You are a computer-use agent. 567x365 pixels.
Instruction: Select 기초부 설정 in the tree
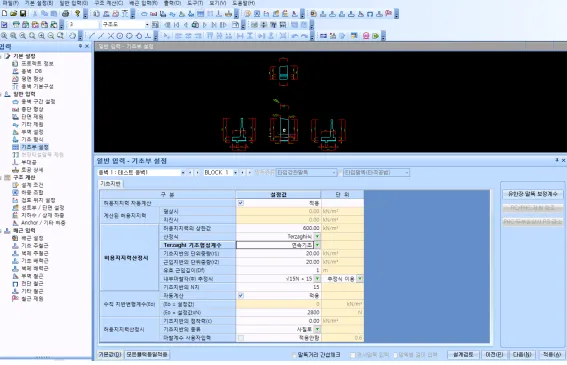click(x=34, y=147)
